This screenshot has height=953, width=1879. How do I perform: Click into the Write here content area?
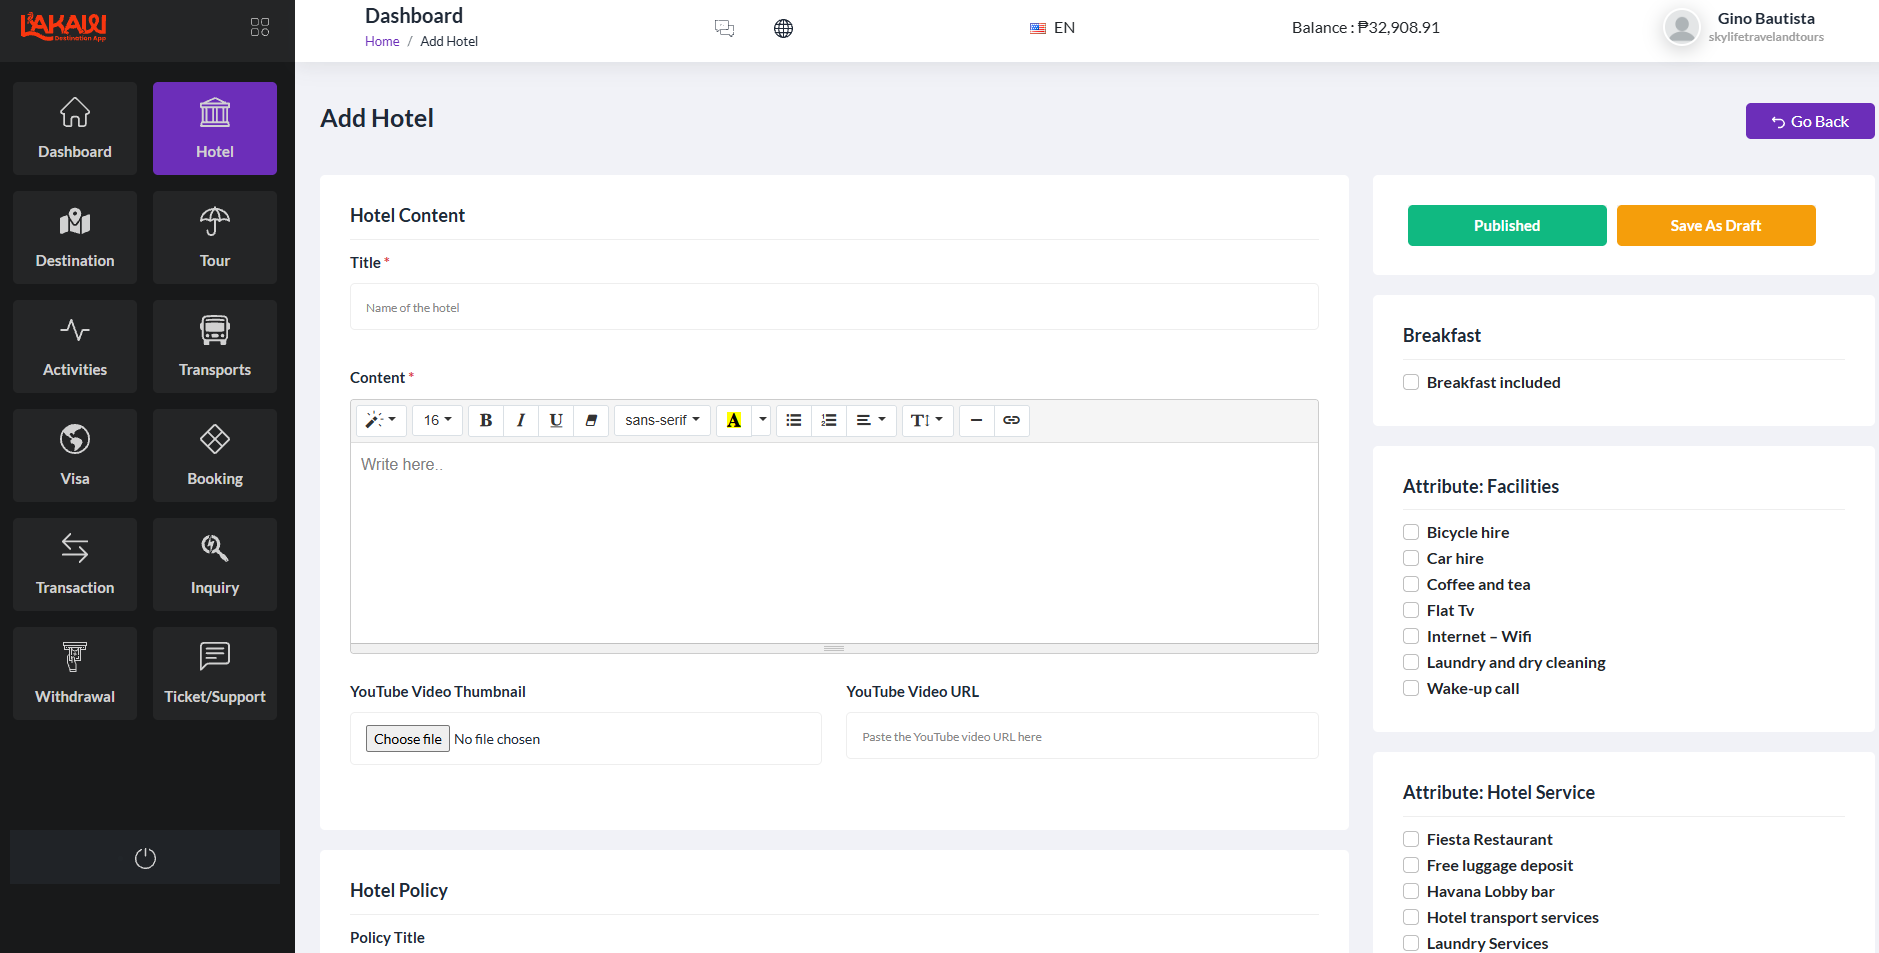coord(834,543)
